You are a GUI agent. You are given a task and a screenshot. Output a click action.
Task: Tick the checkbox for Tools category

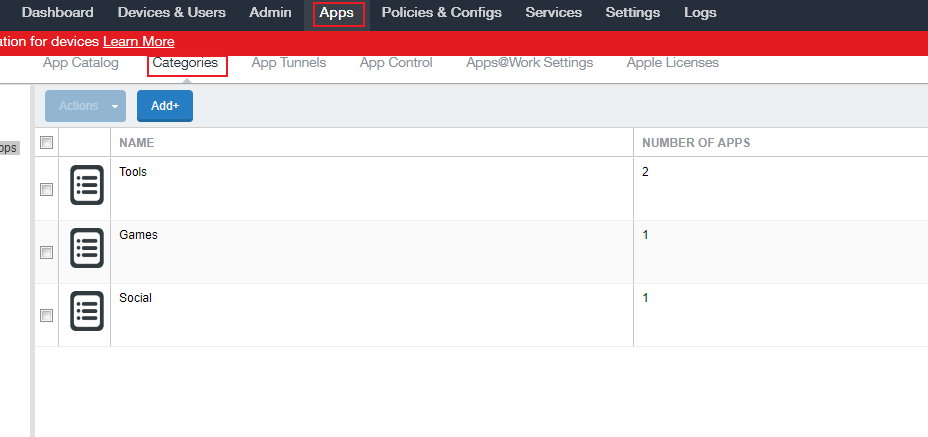click(46, 189)
